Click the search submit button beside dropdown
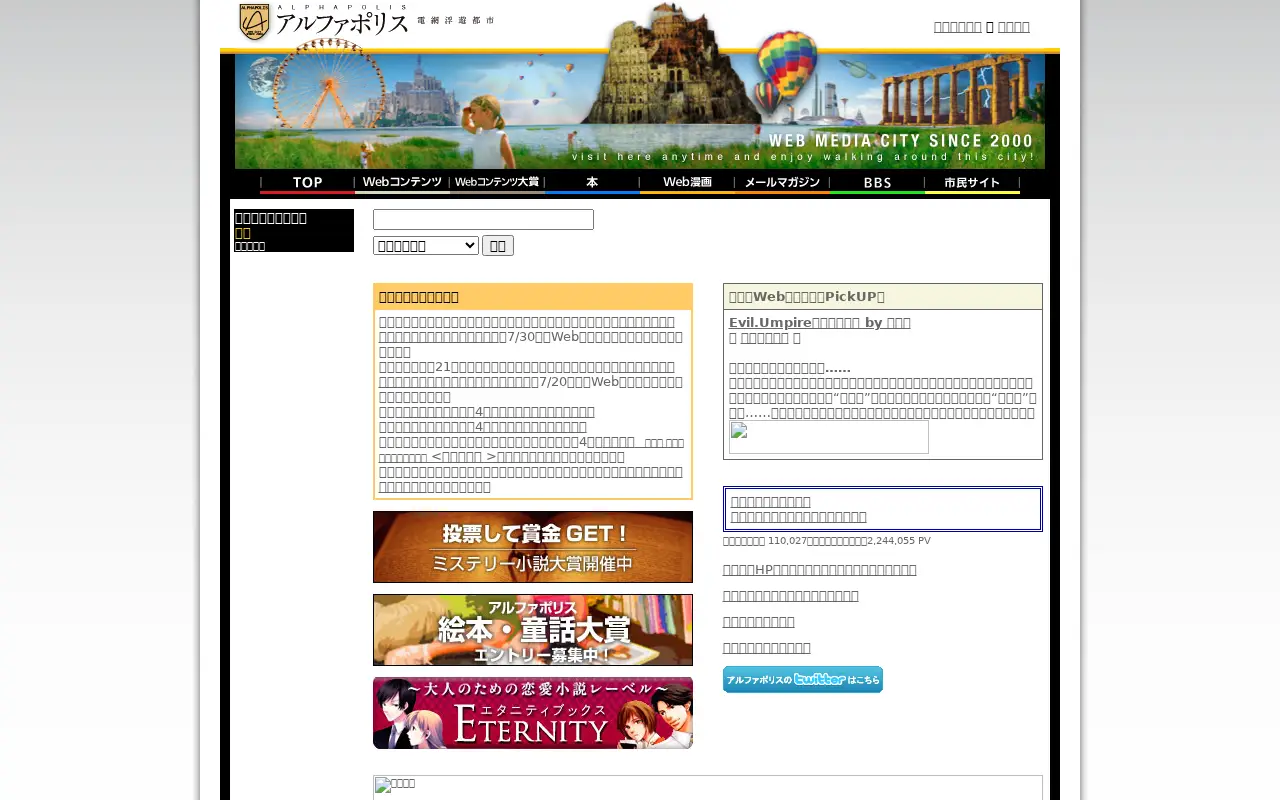The width and height of the screenshot is (1280, 800). click(498, 245)
